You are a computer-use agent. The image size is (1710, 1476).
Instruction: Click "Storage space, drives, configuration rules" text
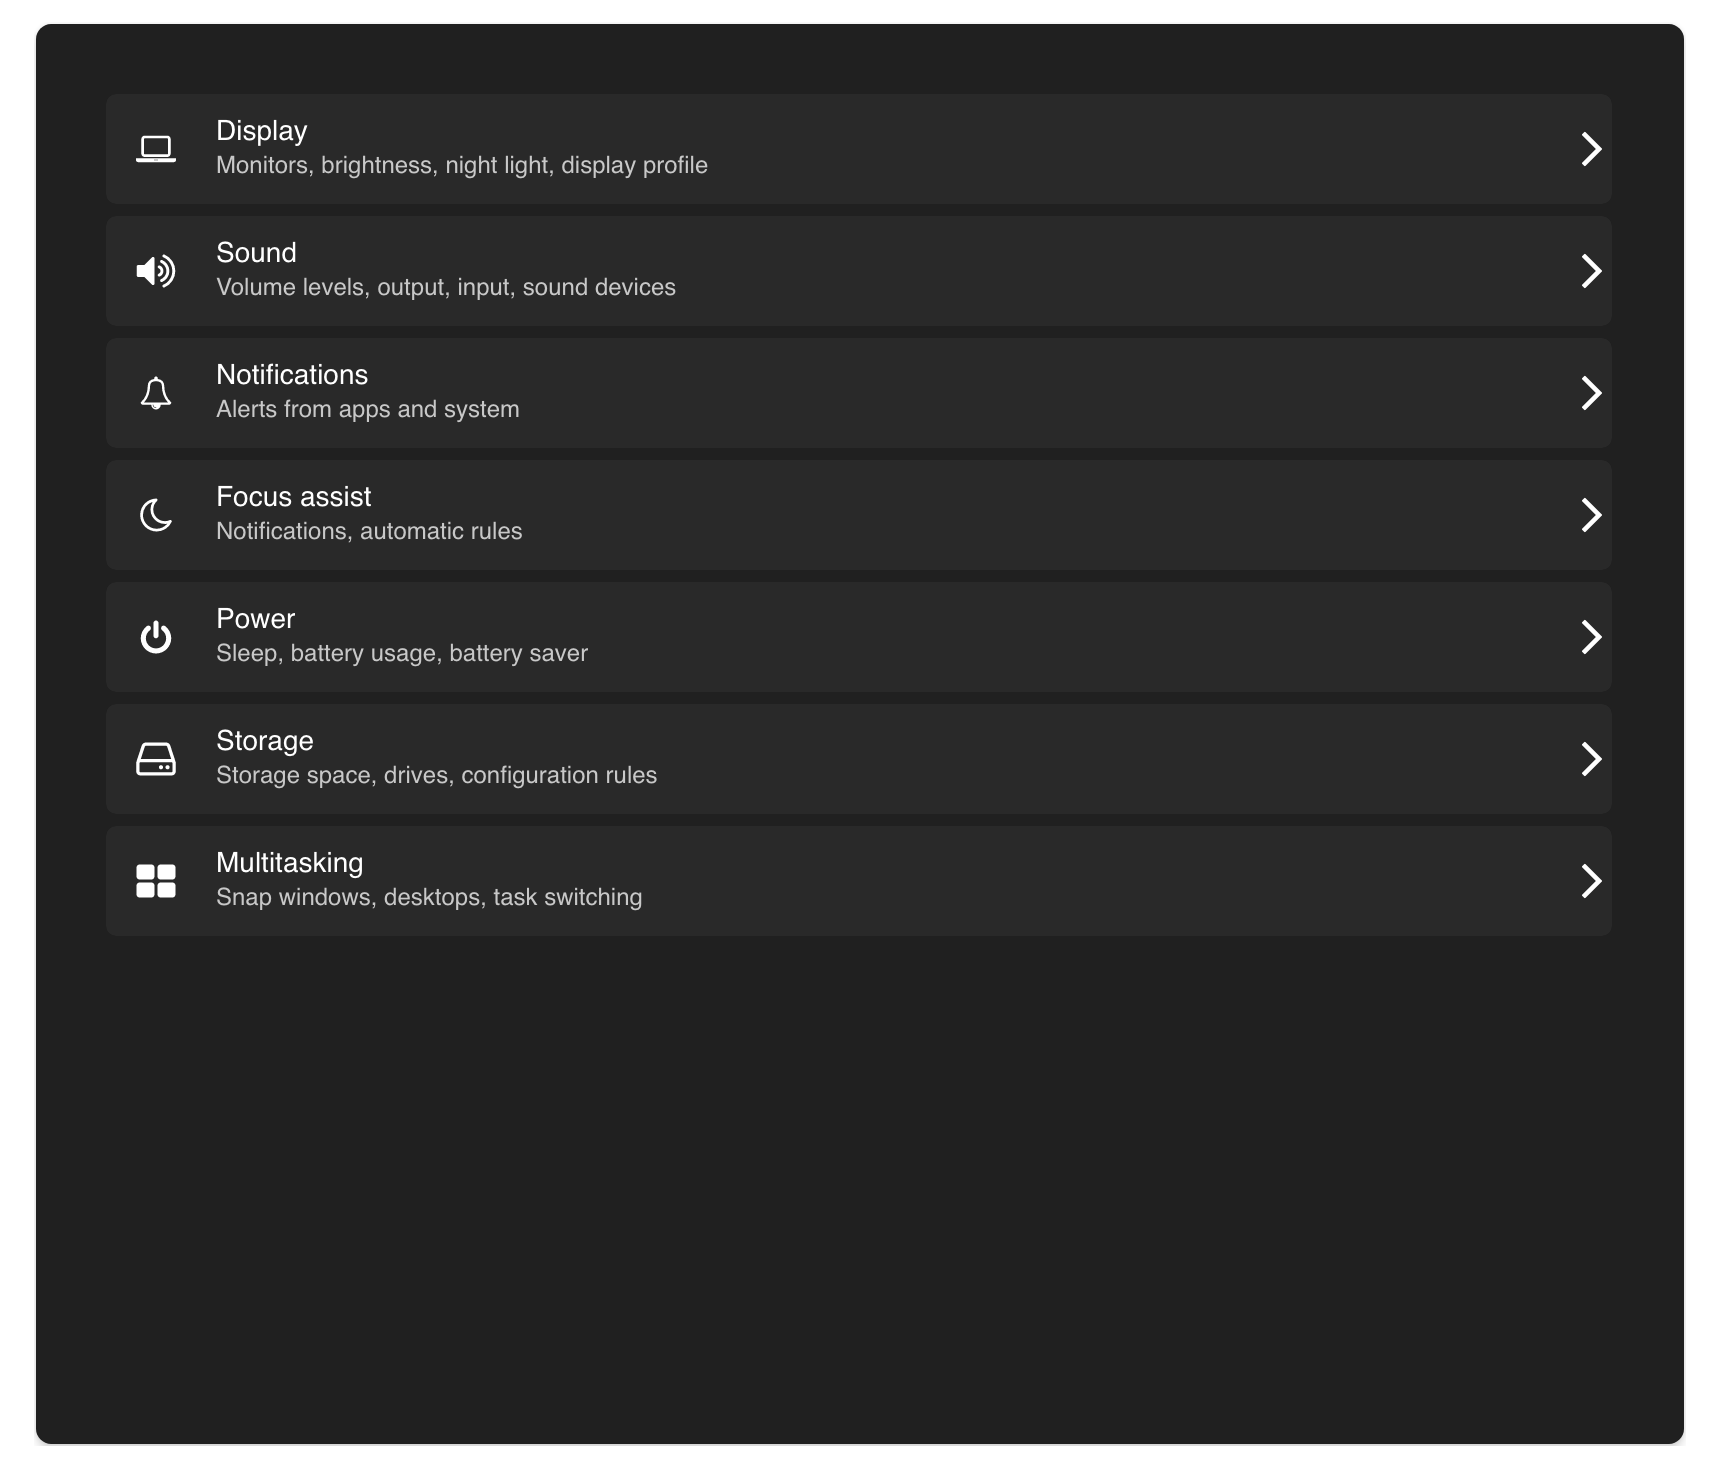click(x=436, y=775)
